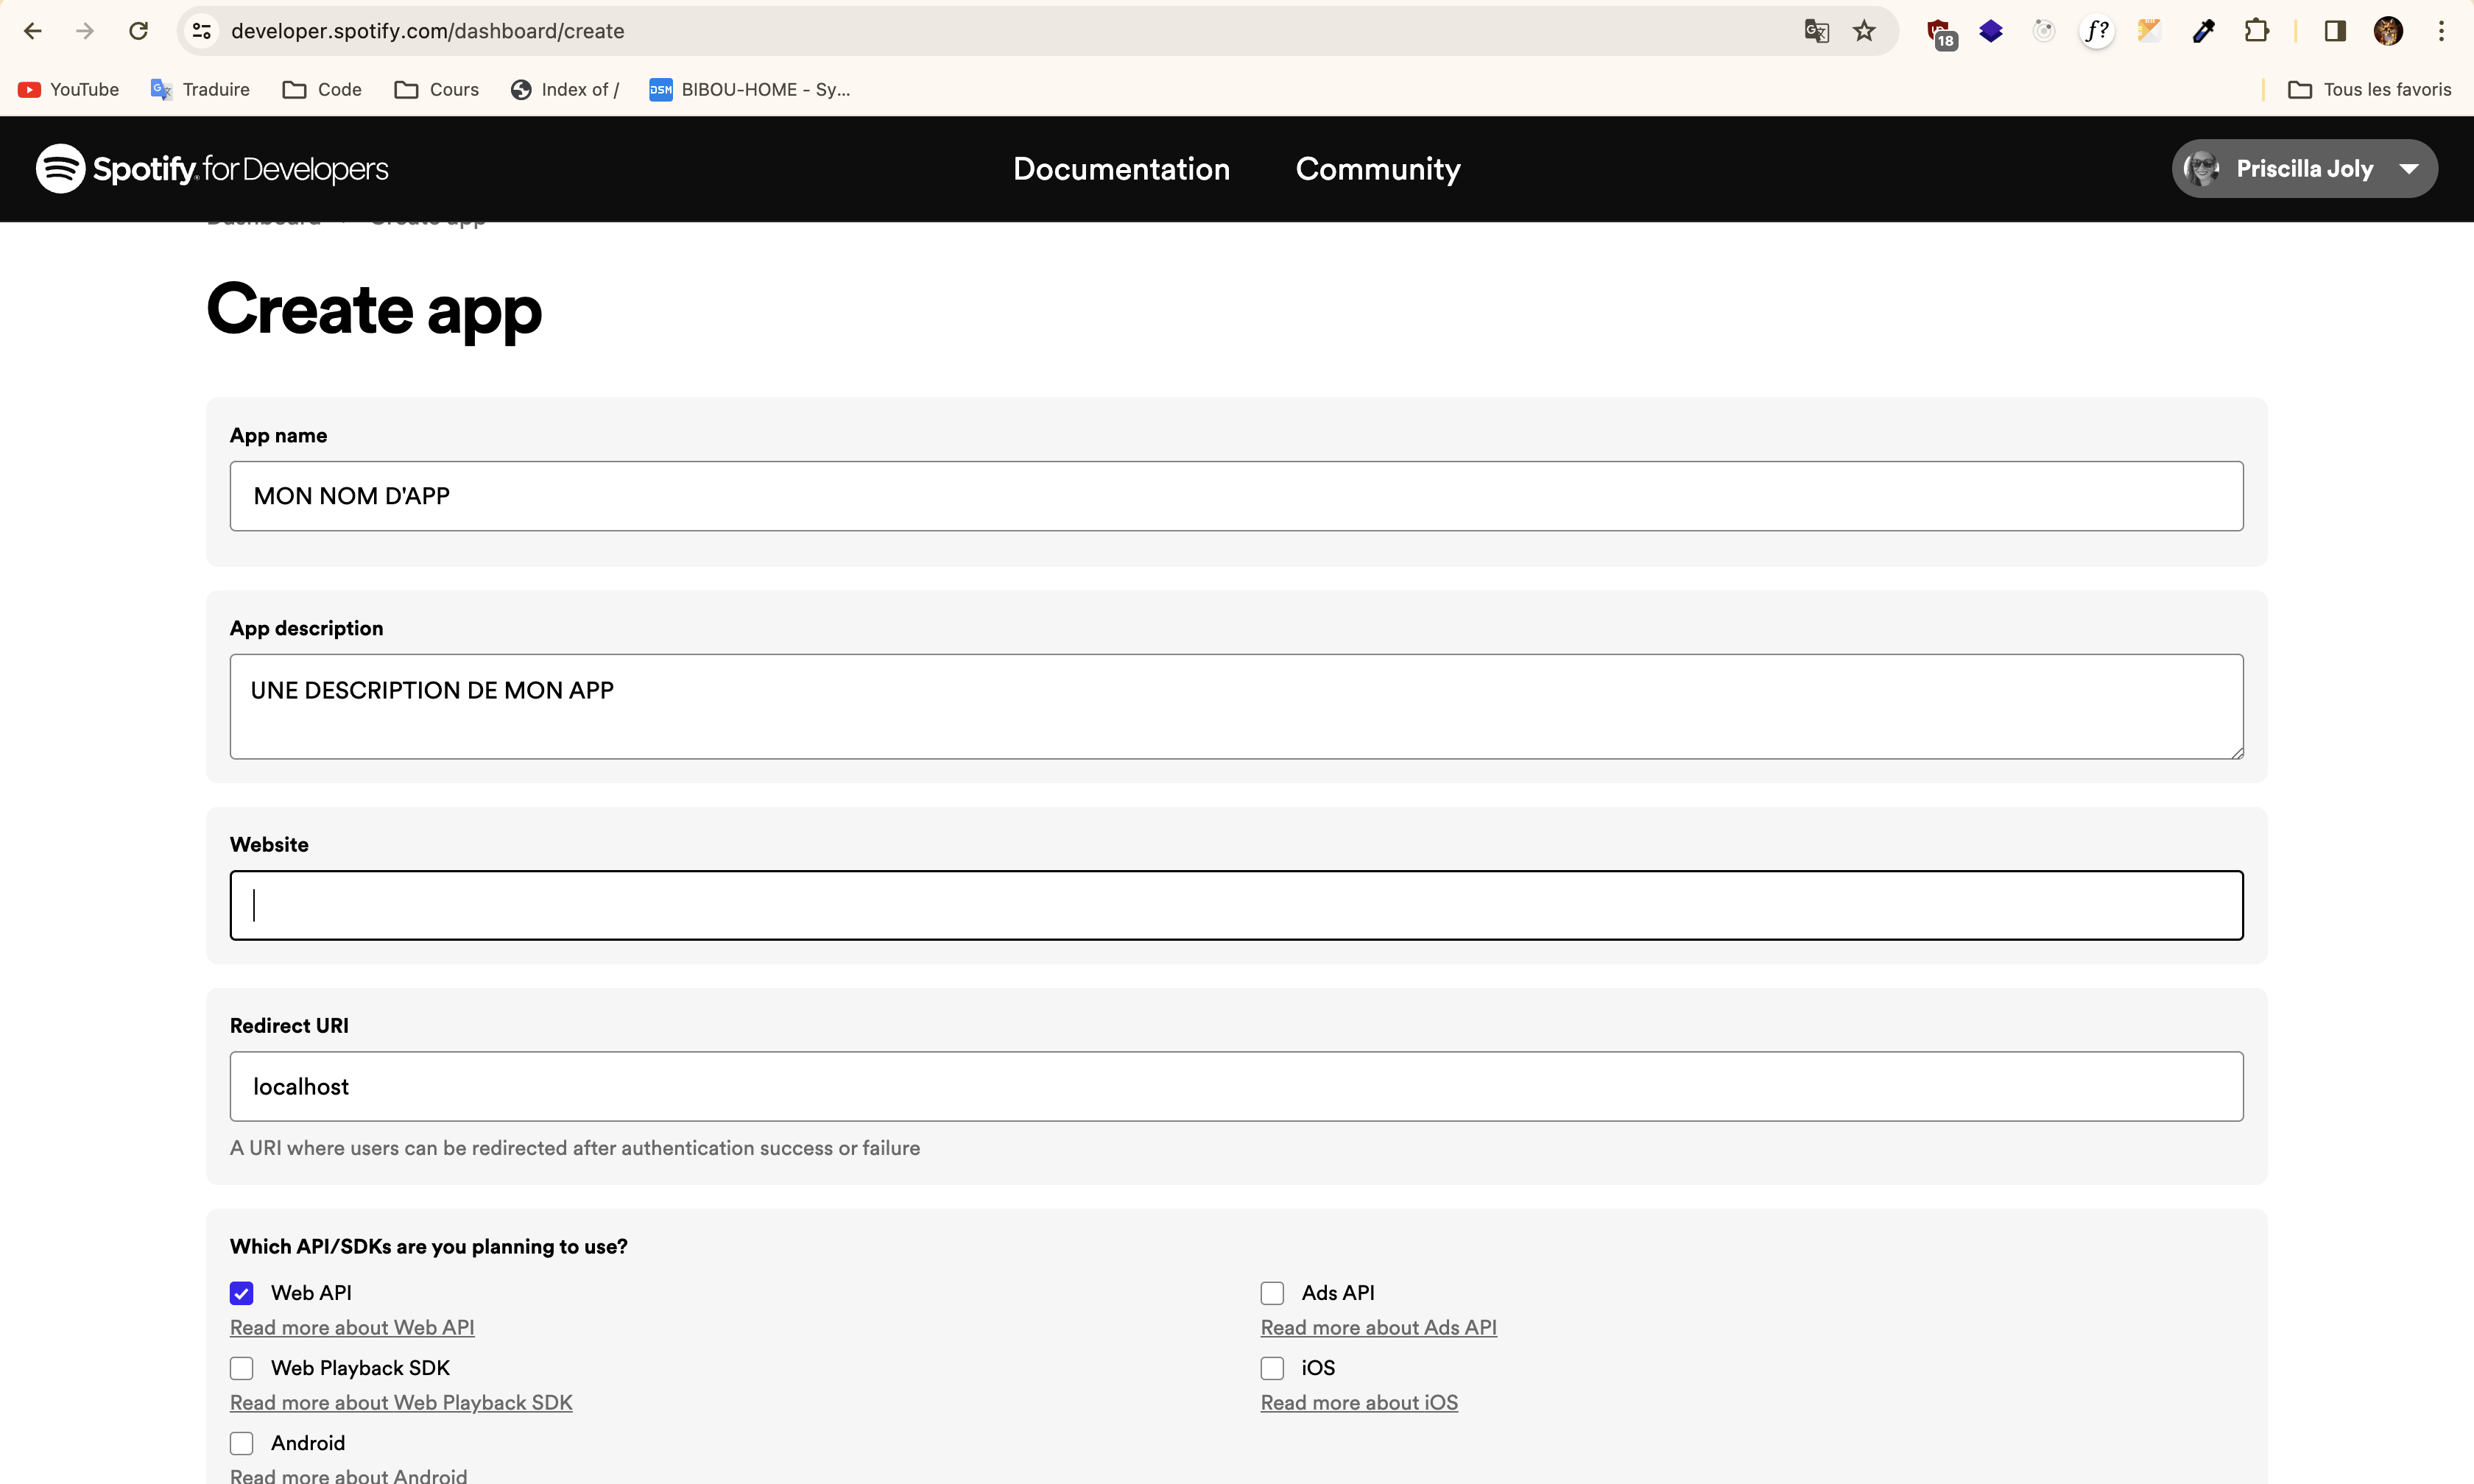2474x1484 pixels.
Task: Click the Spotify for Developers logo
Action: coord(212,169)
